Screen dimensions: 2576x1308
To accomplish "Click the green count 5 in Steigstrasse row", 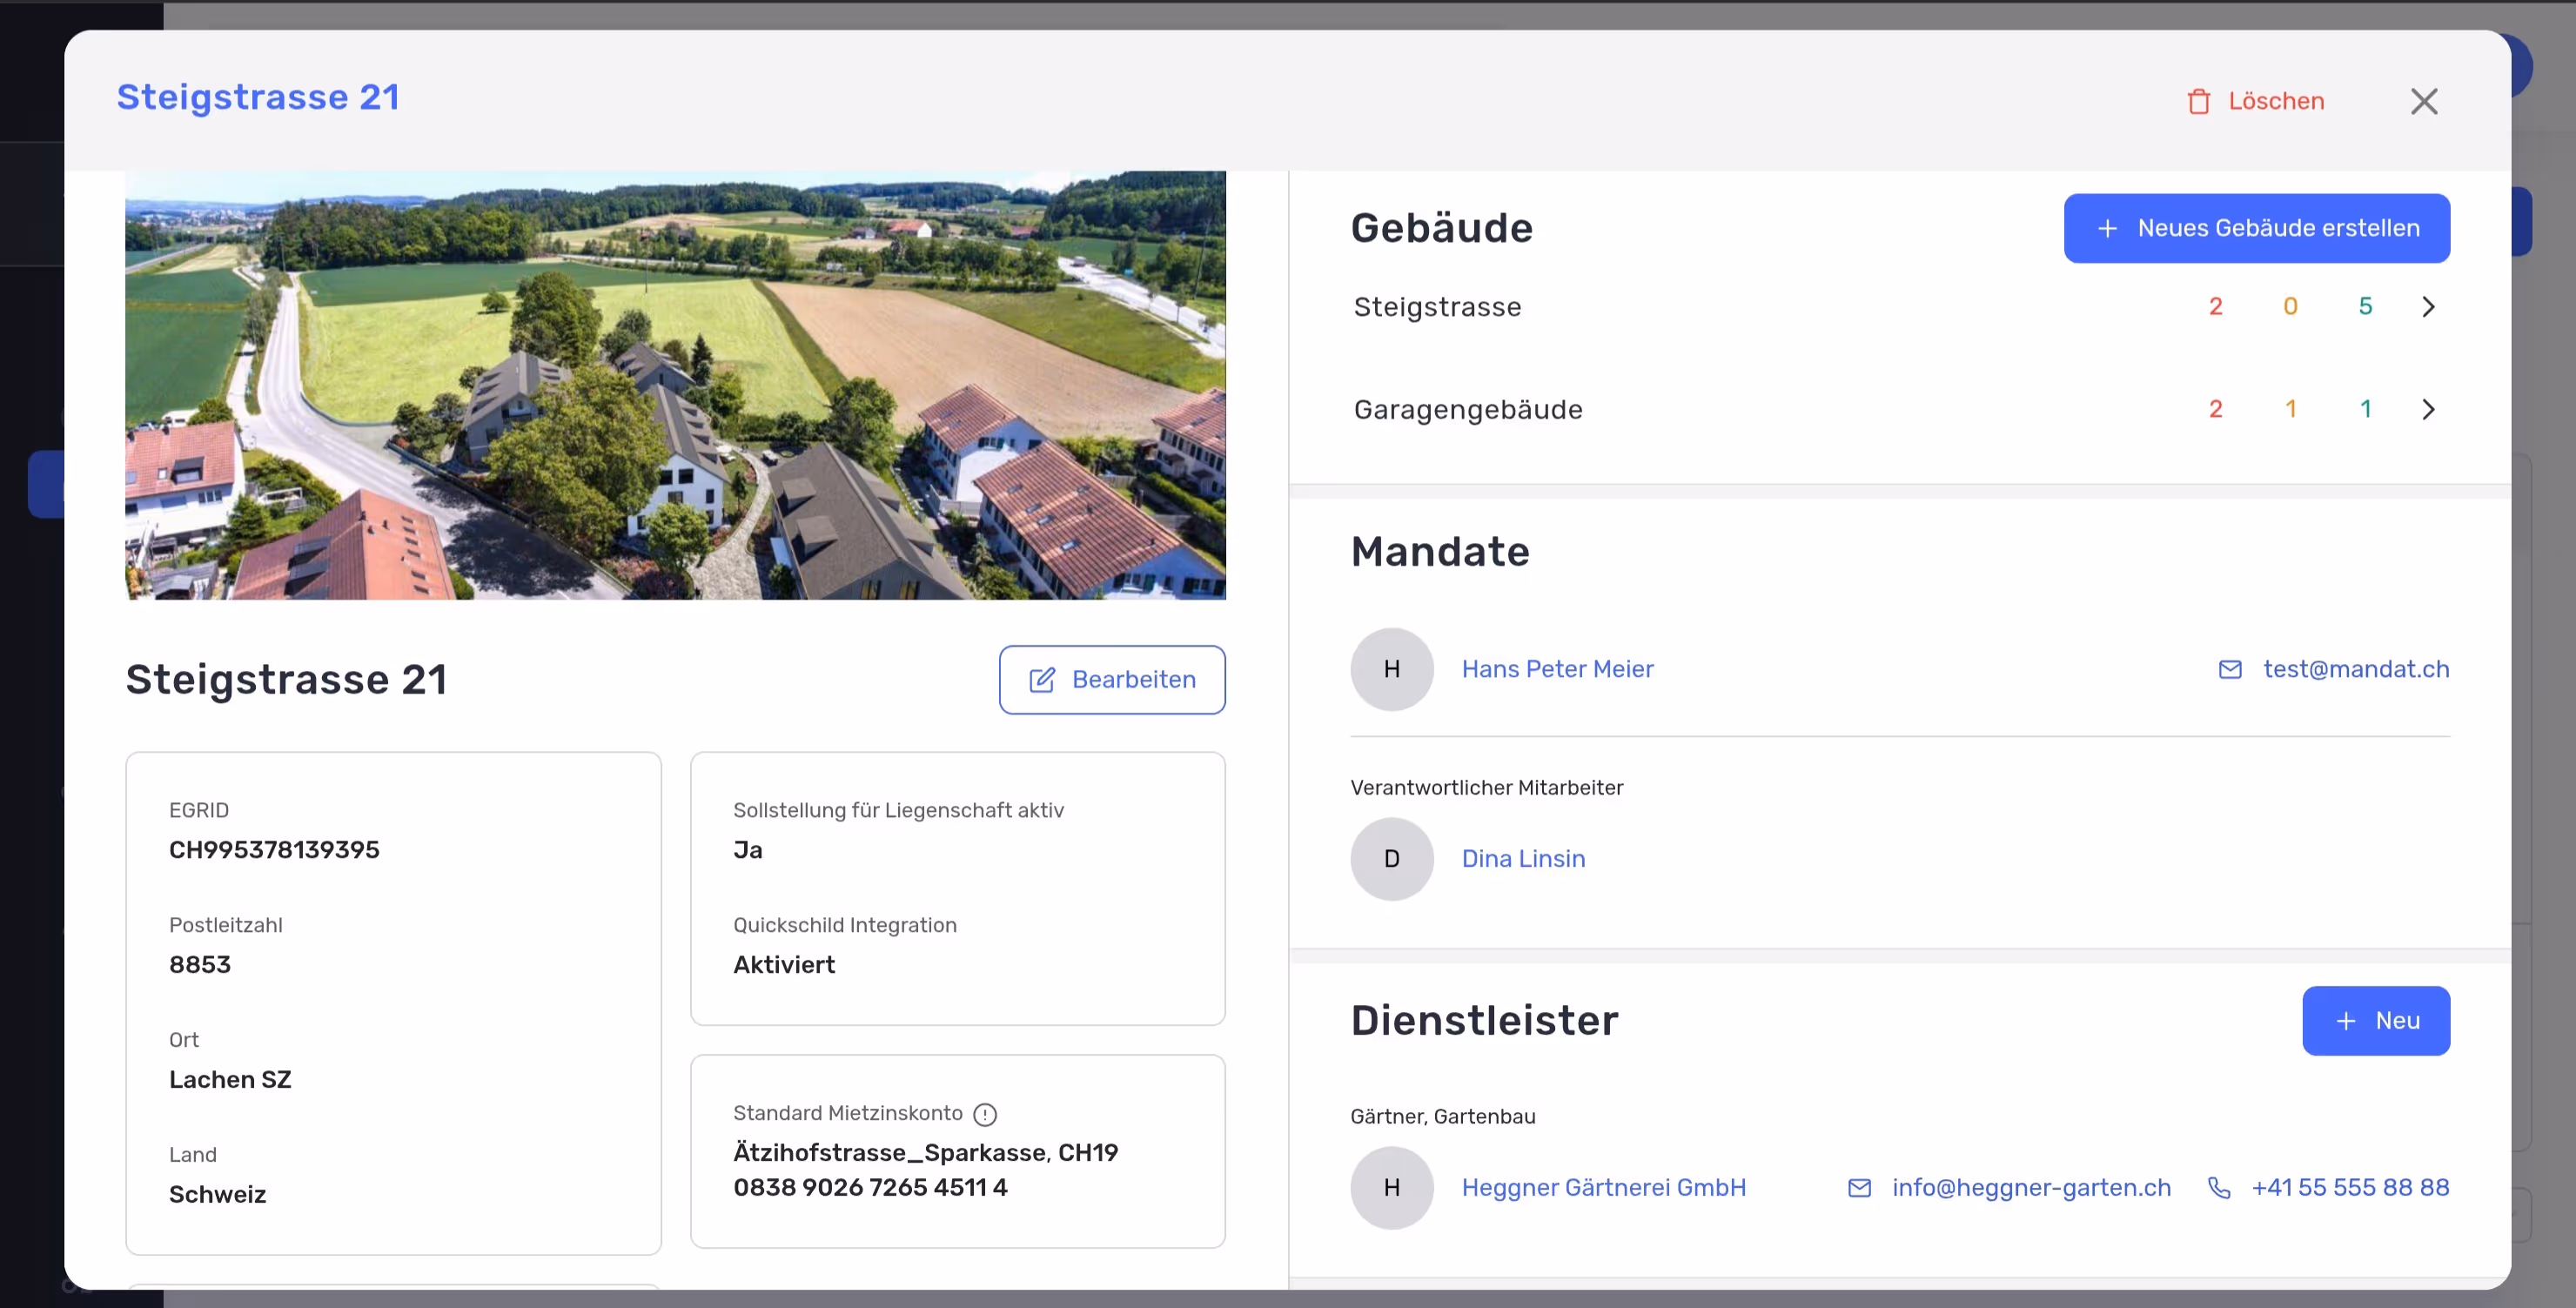I will 2365,306.
